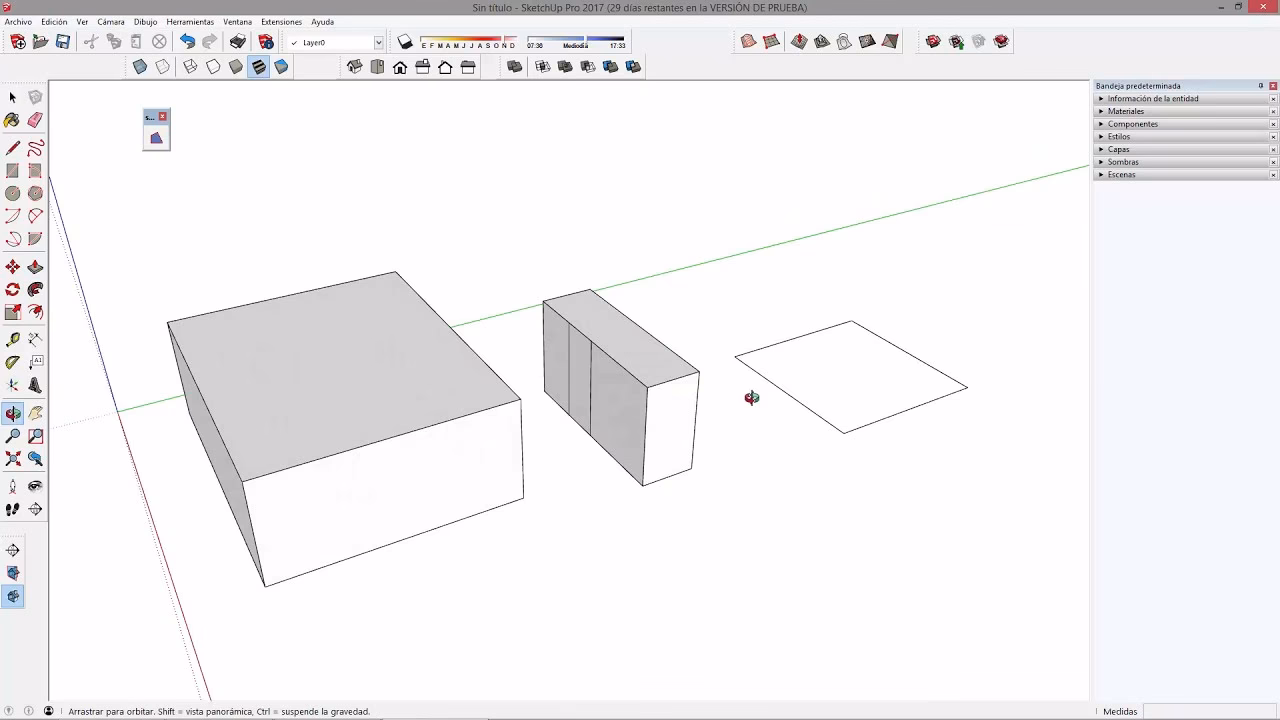Click the Top view button

click(377, 66)
